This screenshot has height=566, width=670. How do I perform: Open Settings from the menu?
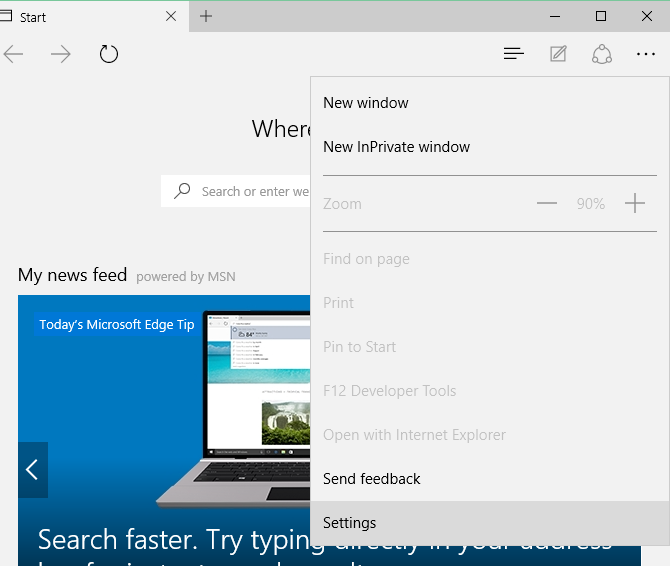point(490,523)
